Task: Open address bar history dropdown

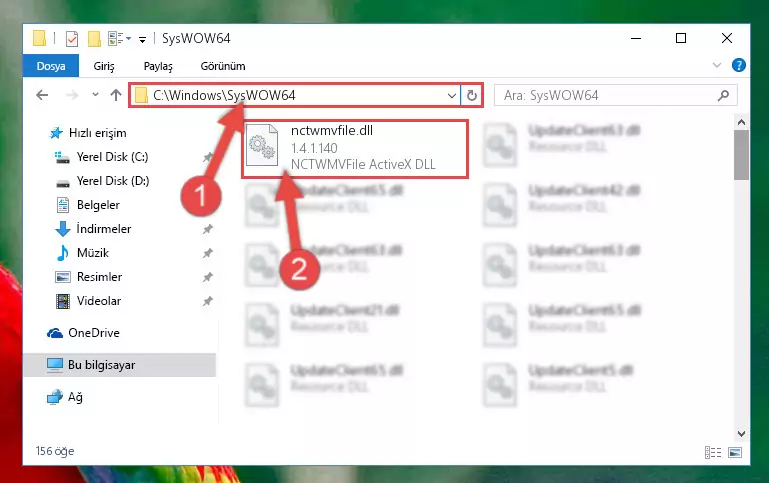Action: coord(452,96)
